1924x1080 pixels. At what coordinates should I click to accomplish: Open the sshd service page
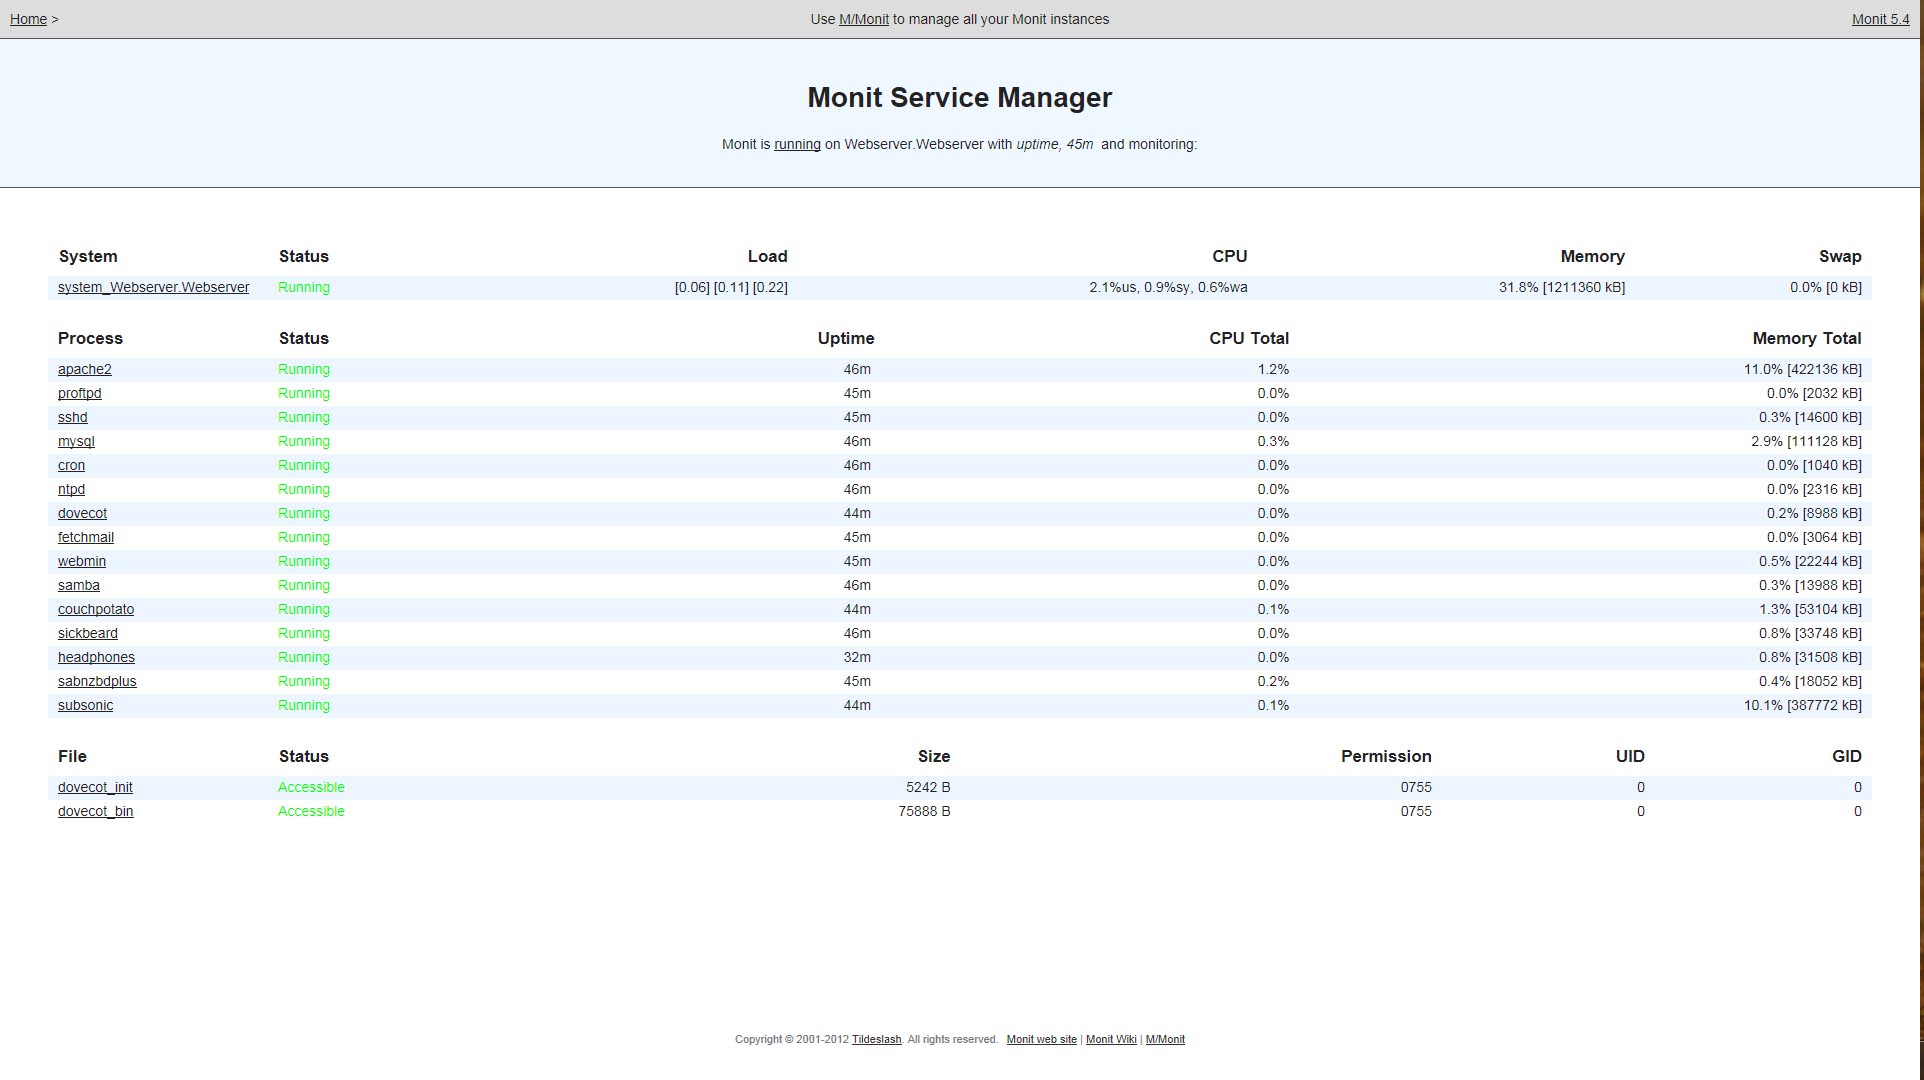point(72,417)
